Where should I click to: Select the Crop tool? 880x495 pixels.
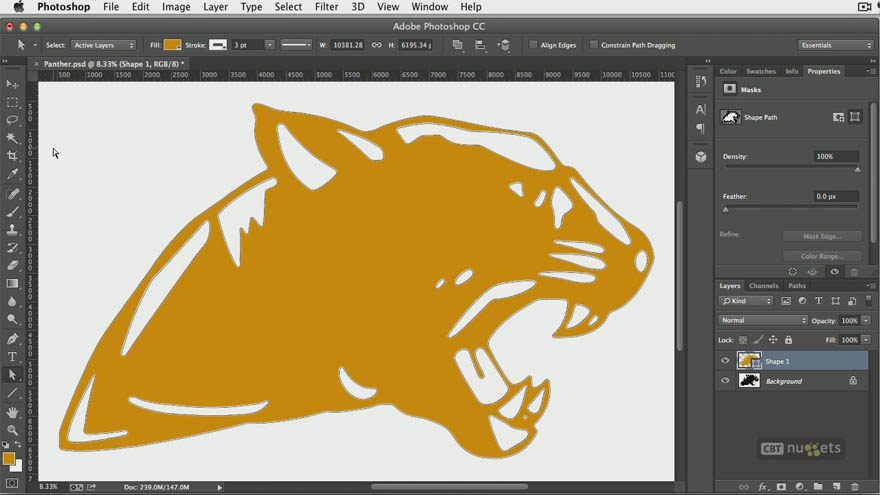click(12, 155)
